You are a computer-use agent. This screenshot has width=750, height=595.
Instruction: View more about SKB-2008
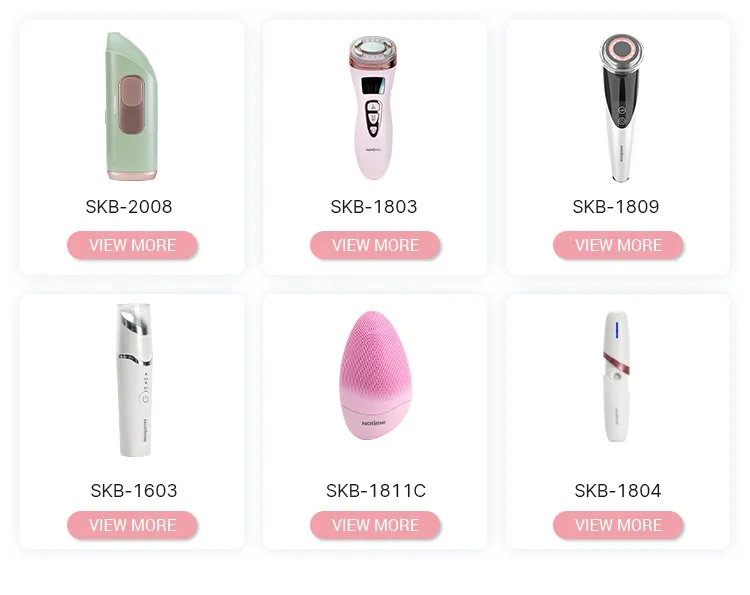[132, 245]
